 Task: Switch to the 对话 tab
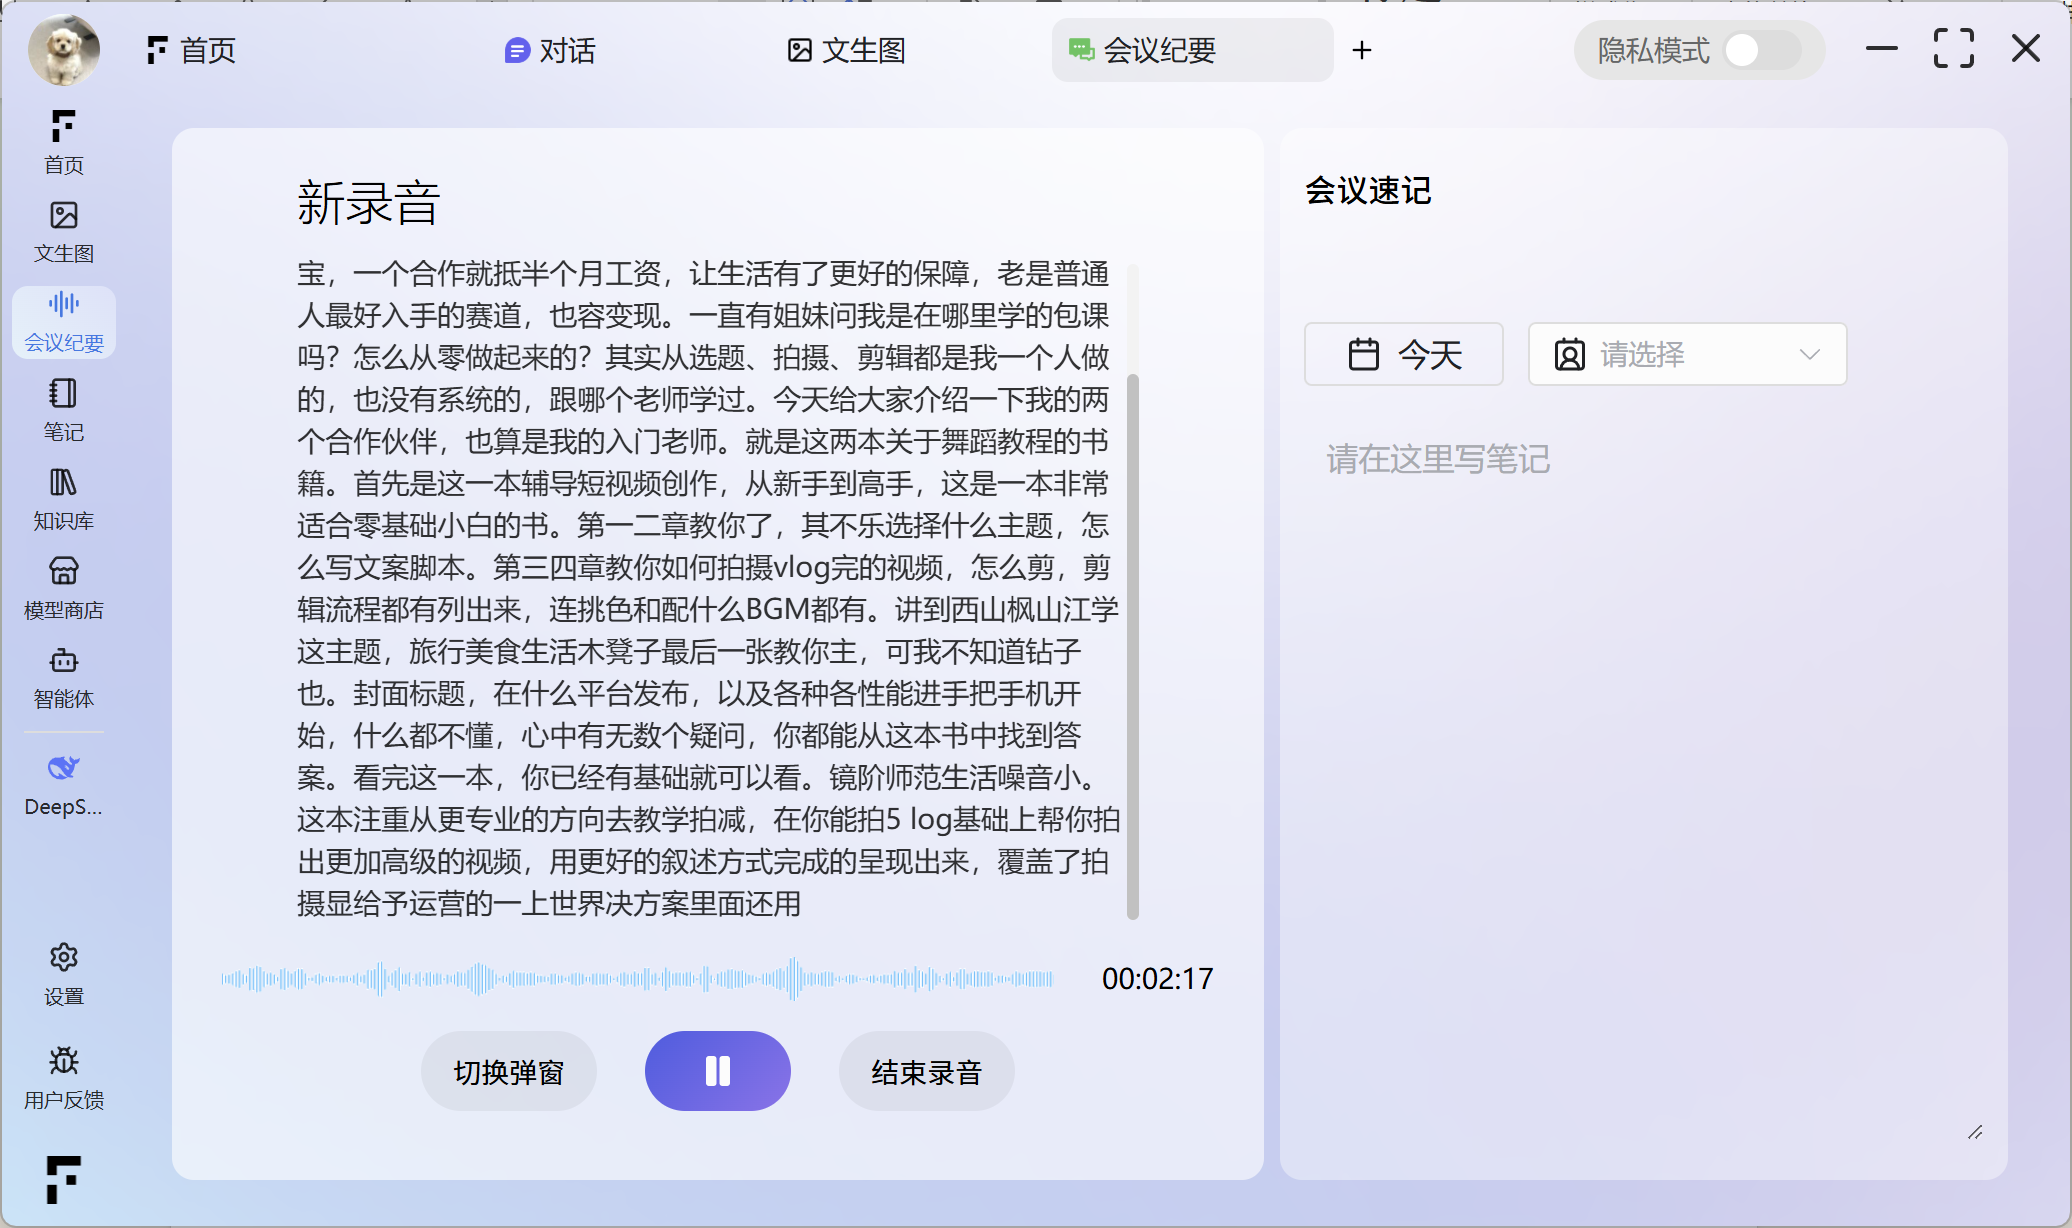550,50
